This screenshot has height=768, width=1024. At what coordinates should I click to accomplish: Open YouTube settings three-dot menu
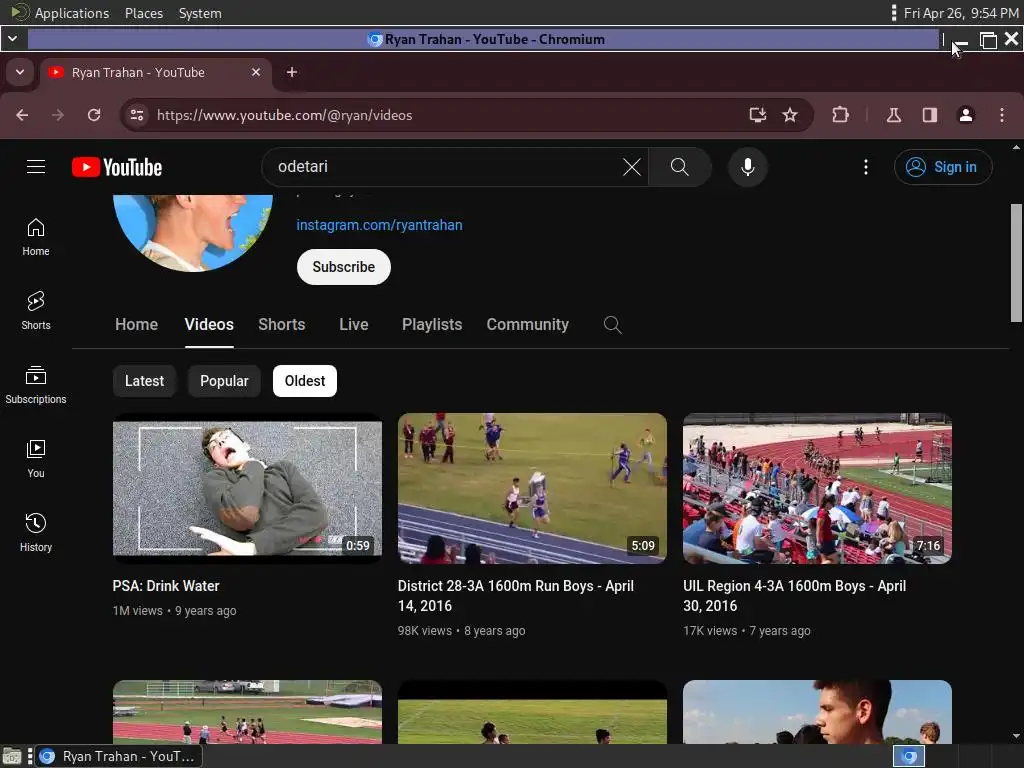[x=866, y=167]
